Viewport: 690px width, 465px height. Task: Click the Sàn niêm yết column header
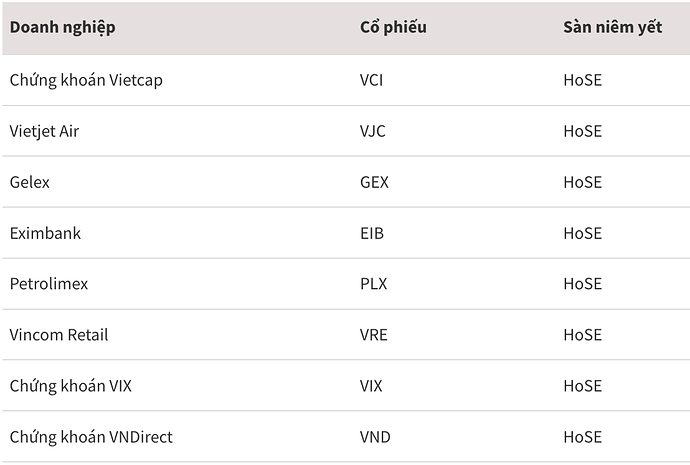click(612, 27)
